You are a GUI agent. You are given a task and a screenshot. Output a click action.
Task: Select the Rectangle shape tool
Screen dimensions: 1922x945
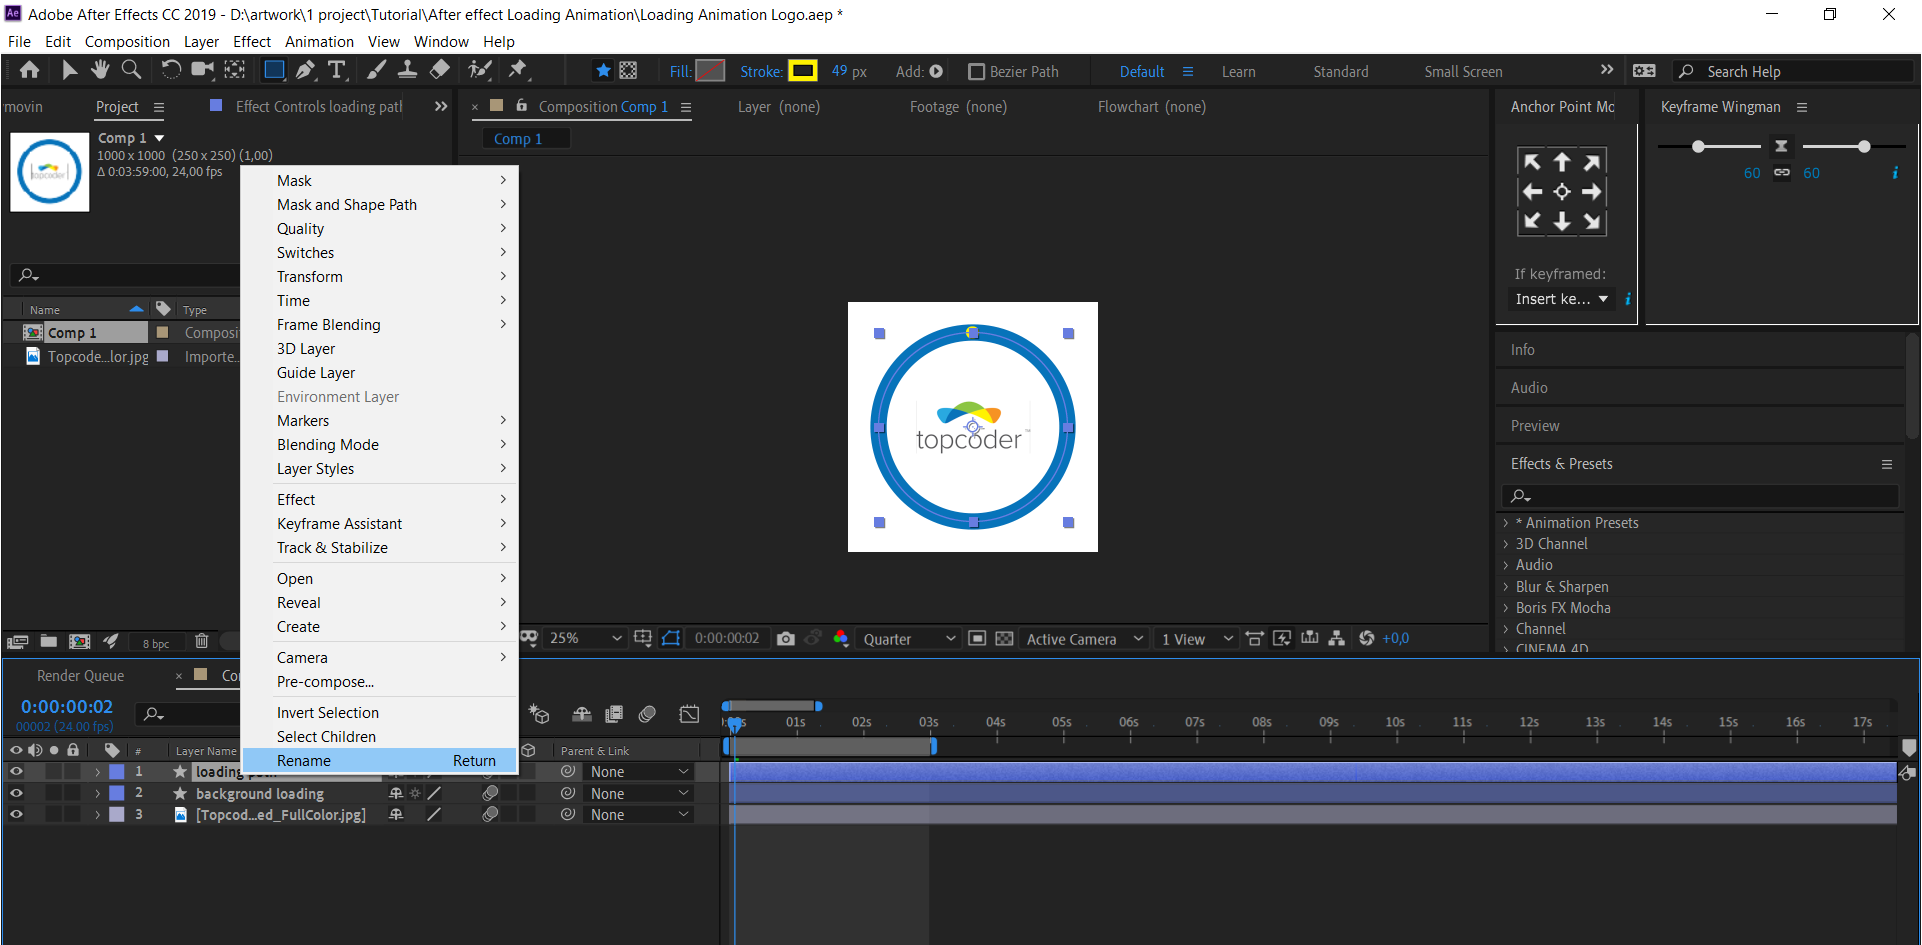274,70
